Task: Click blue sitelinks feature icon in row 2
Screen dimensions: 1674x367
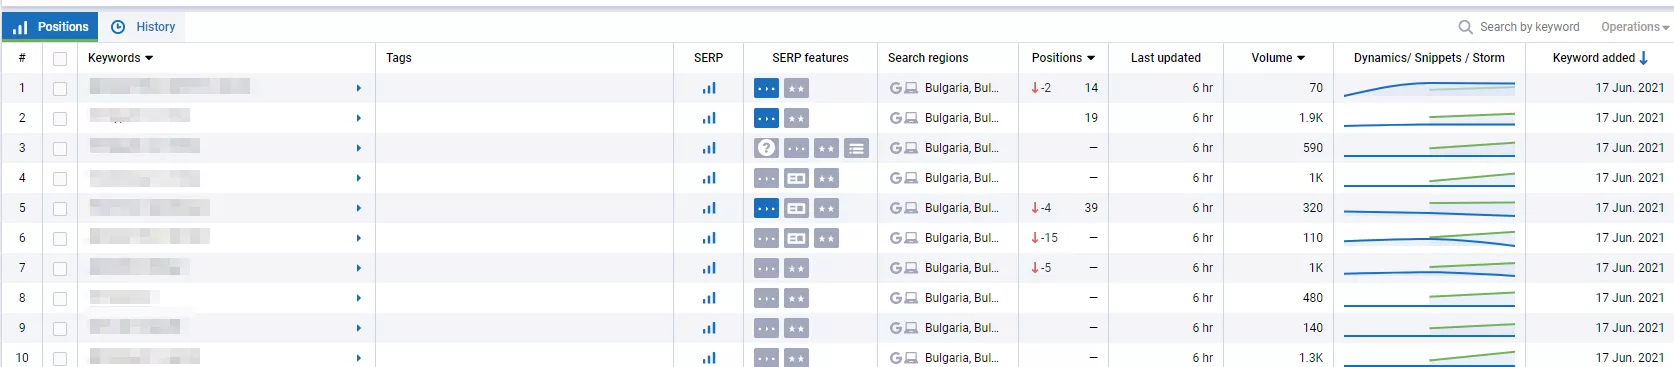Action: tap(766, 118)
